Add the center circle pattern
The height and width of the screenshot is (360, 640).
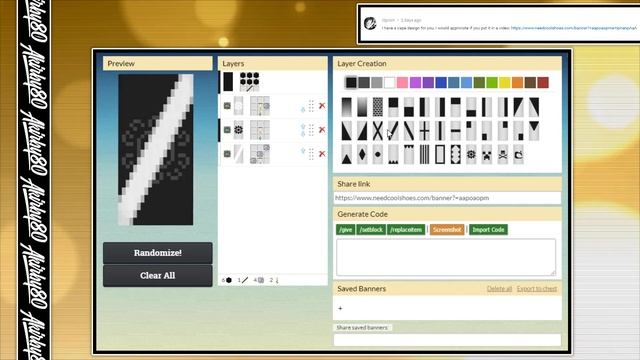coord(378,155)
